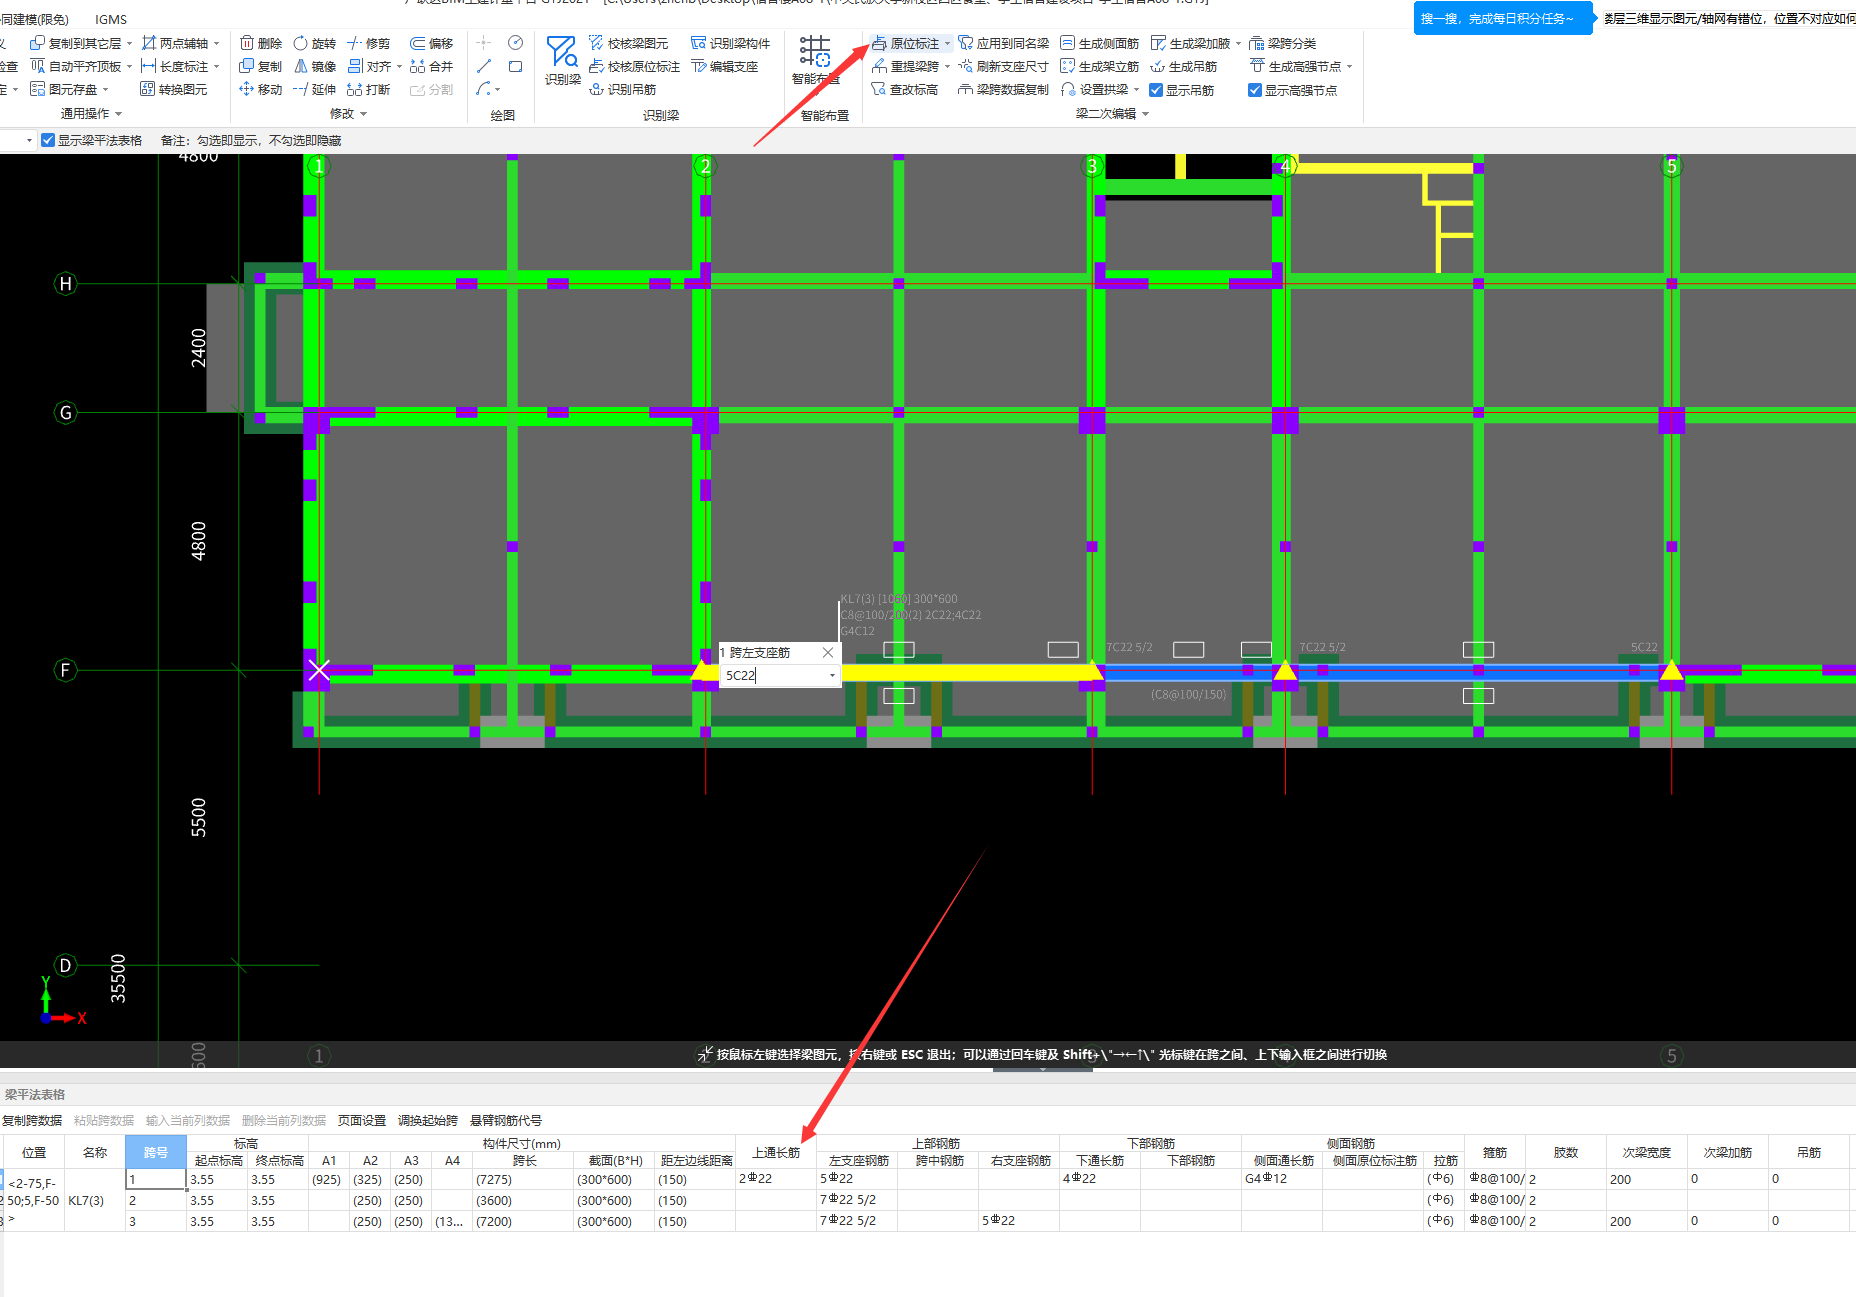Select the 移动 (Move) tool
Screen dimensions: 1856x1297
(260, 89)
